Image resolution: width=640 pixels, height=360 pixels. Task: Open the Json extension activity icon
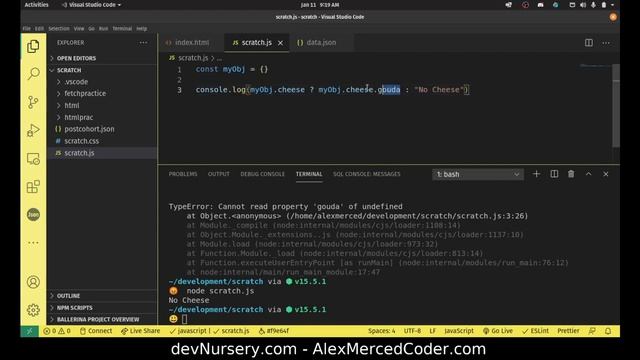33,214
